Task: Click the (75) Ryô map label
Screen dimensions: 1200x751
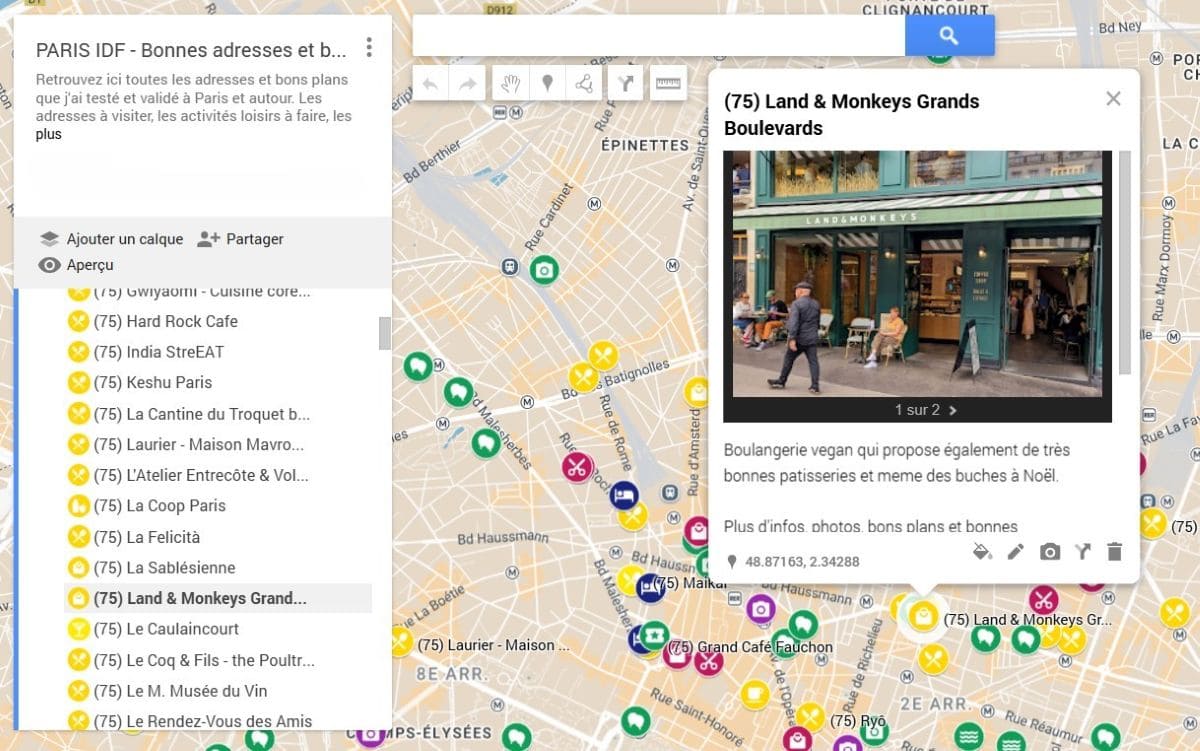Action: [858, 720]
